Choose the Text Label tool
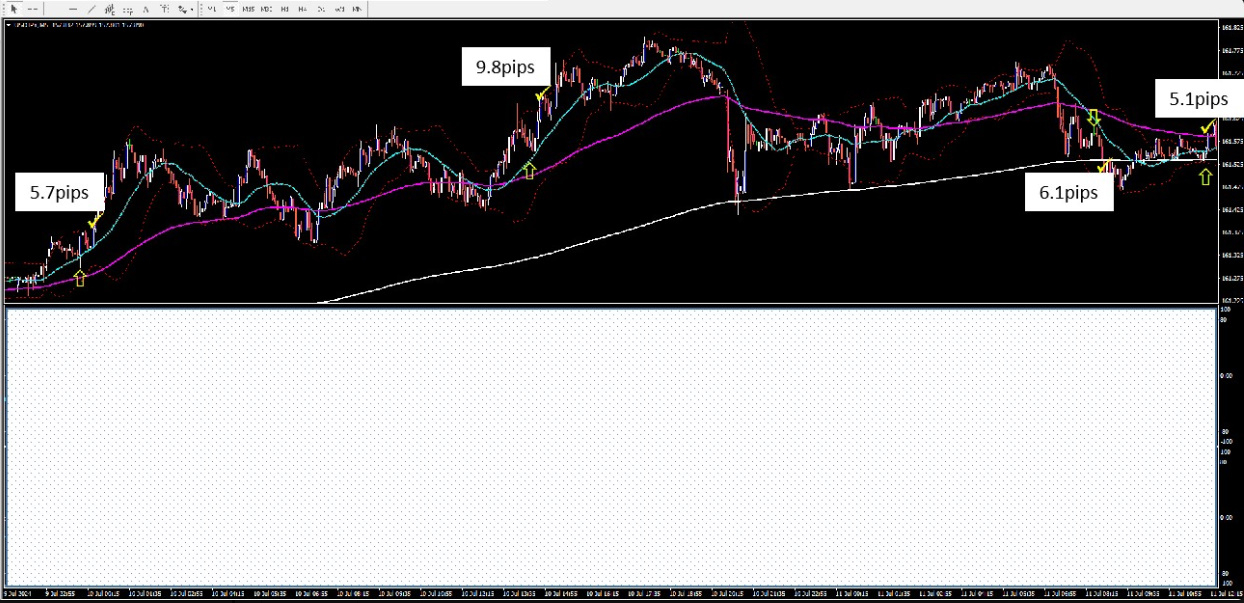 [x=165, y=9]
